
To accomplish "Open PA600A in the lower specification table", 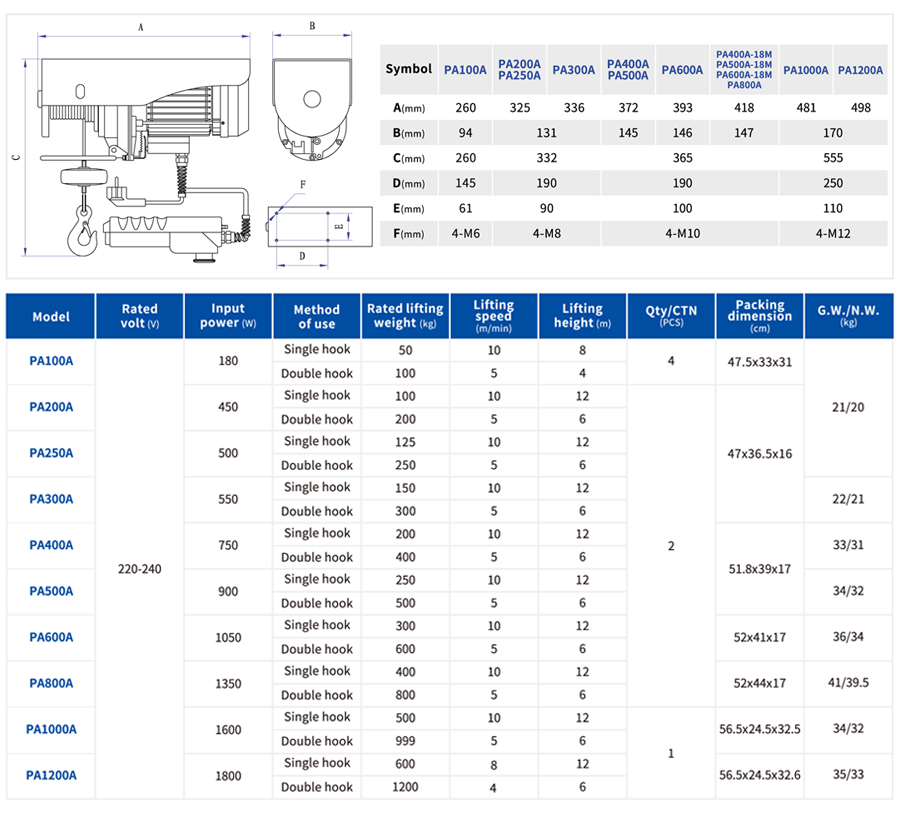I will pyautogui.click(x=51, y=637).
